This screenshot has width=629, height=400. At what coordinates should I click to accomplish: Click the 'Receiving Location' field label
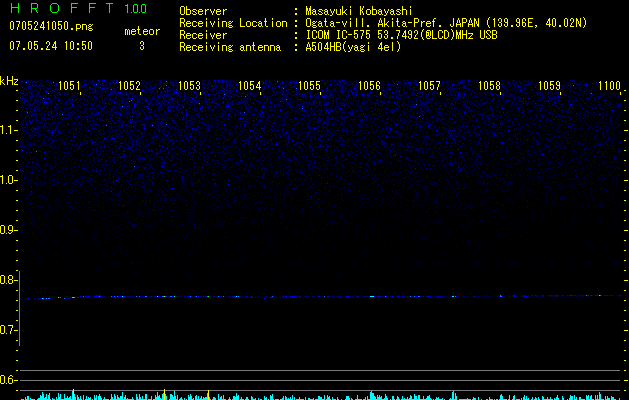click(x=233, y=23)
